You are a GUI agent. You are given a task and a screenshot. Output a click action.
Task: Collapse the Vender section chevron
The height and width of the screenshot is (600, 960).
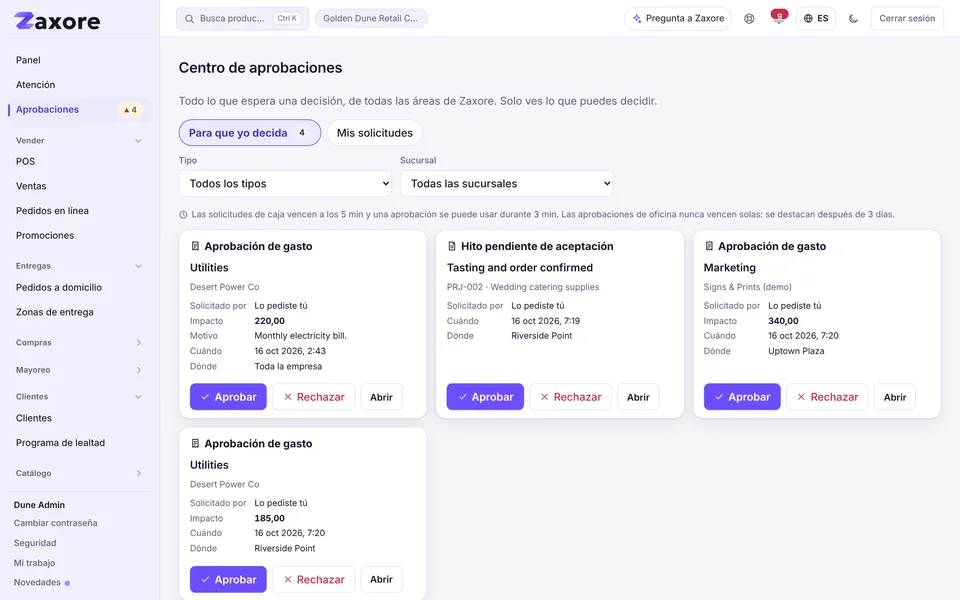tap(138, 141)
